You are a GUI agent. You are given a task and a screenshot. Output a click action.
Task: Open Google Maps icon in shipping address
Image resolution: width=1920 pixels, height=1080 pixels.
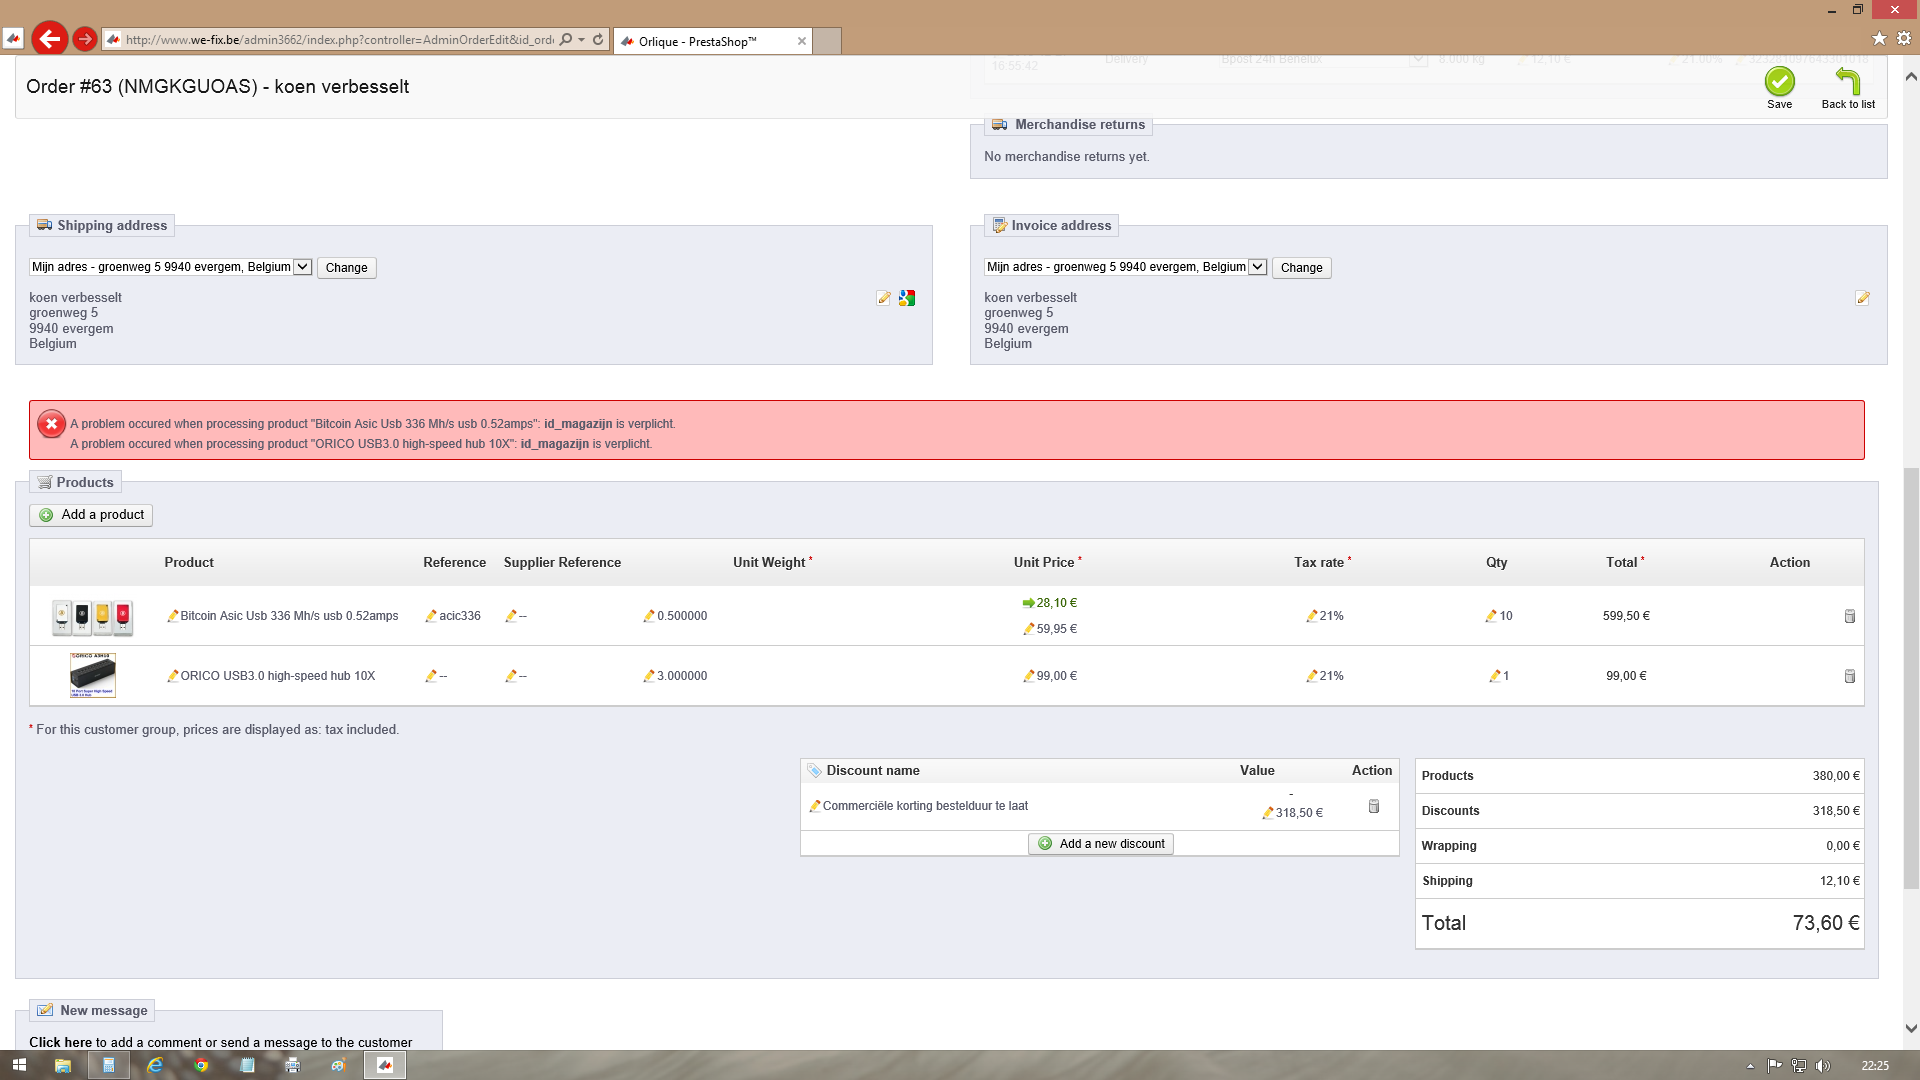[x=907, y=298]
